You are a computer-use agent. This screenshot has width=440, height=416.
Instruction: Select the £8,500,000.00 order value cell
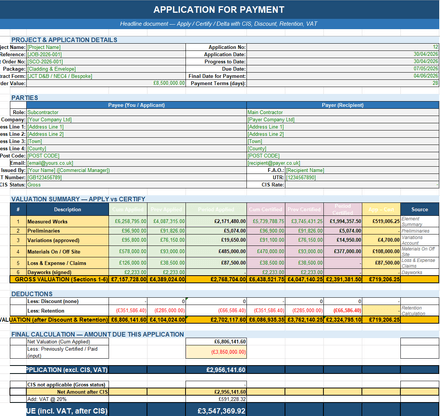click(106, 83)
